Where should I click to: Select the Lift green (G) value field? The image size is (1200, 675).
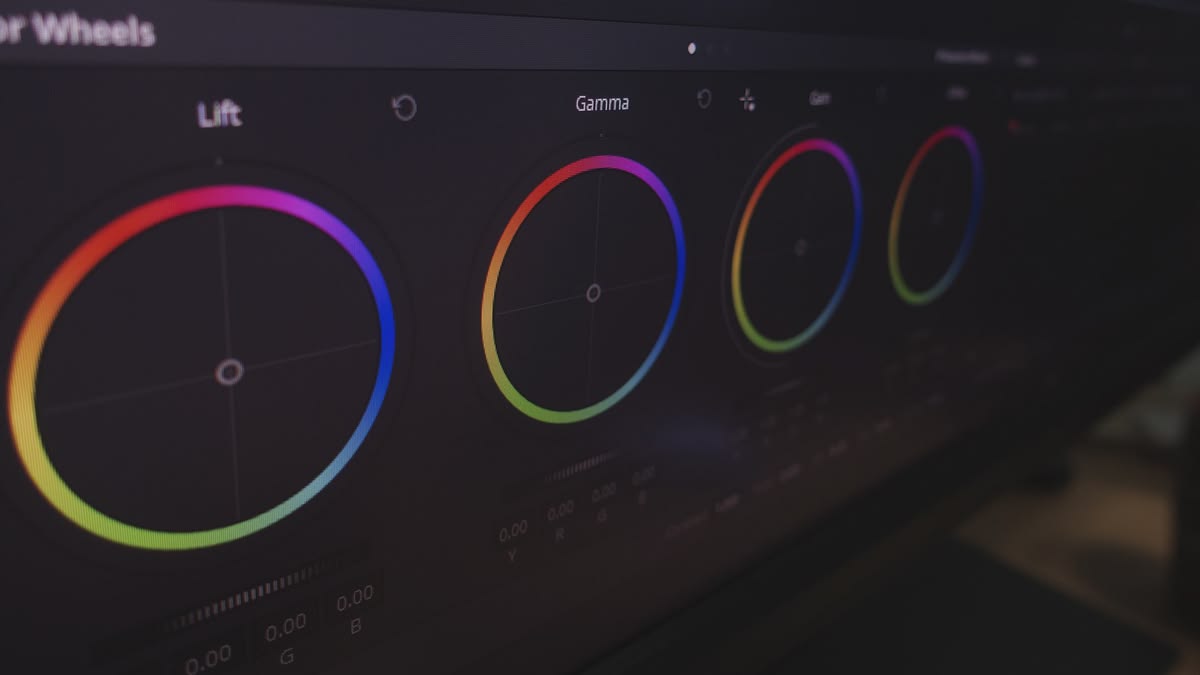(x=285, y=628)
